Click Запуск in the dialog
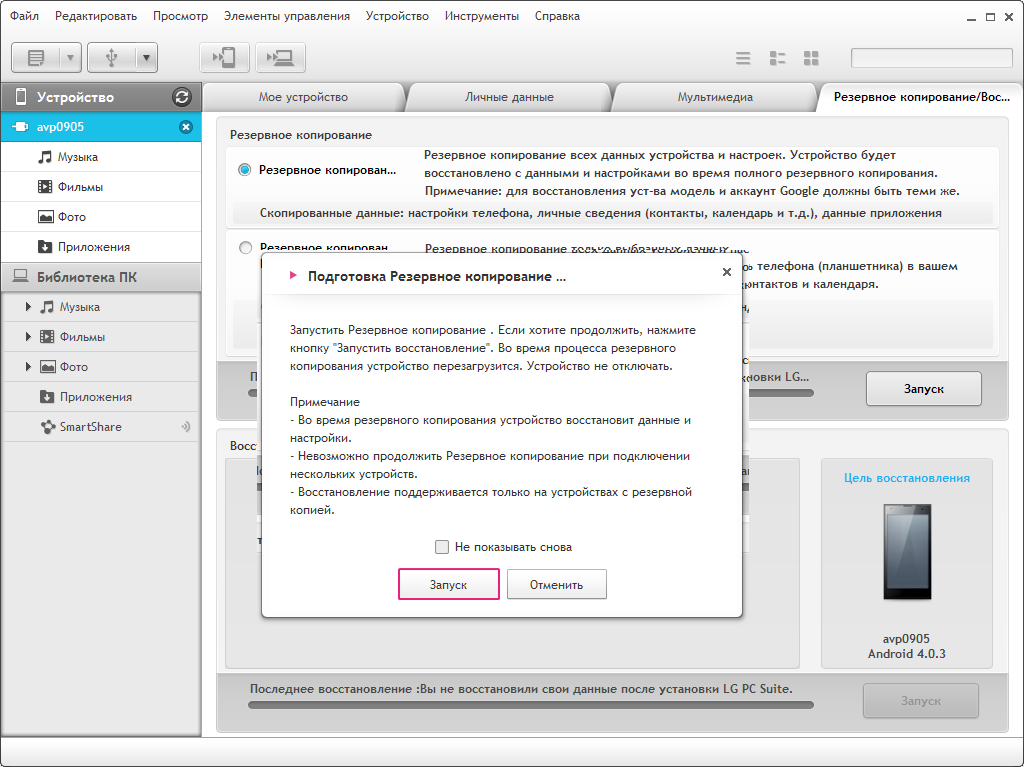1024x767 pixels. coord(449,584)
